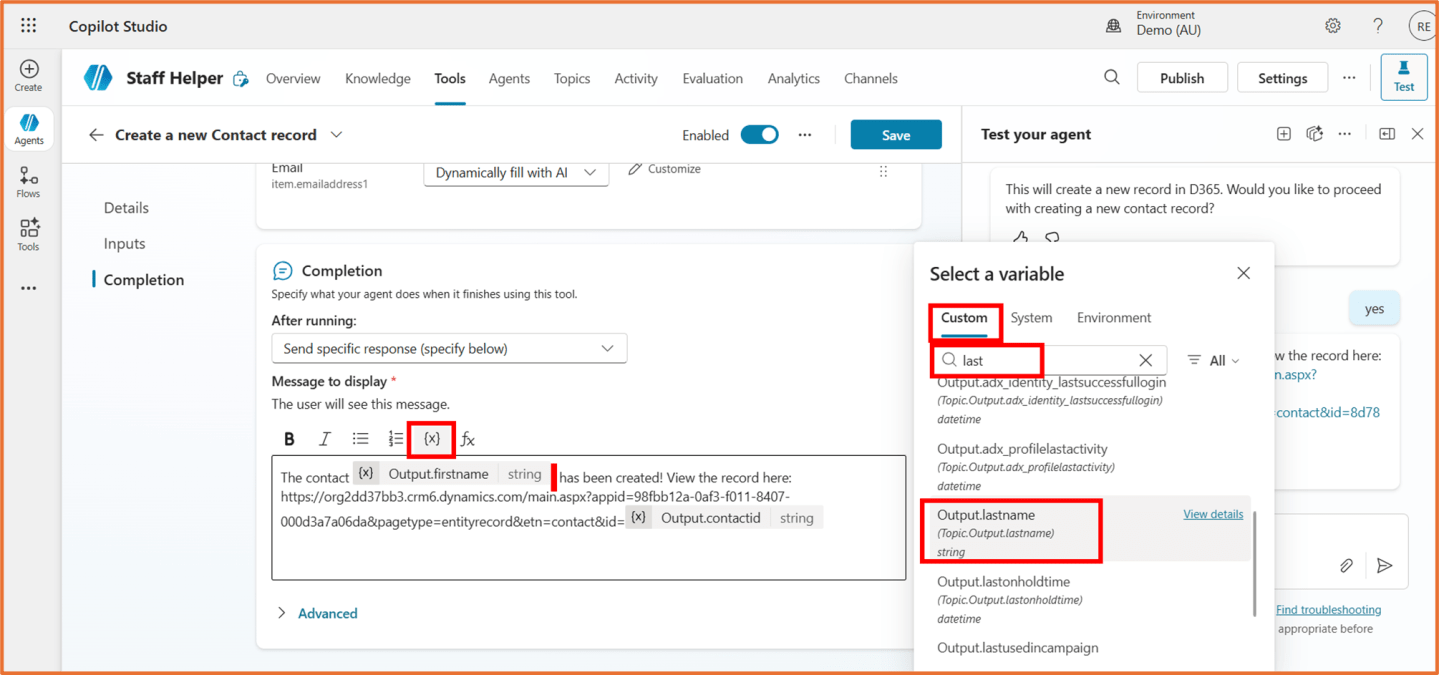Open the After running dropdown

(449, 348)
